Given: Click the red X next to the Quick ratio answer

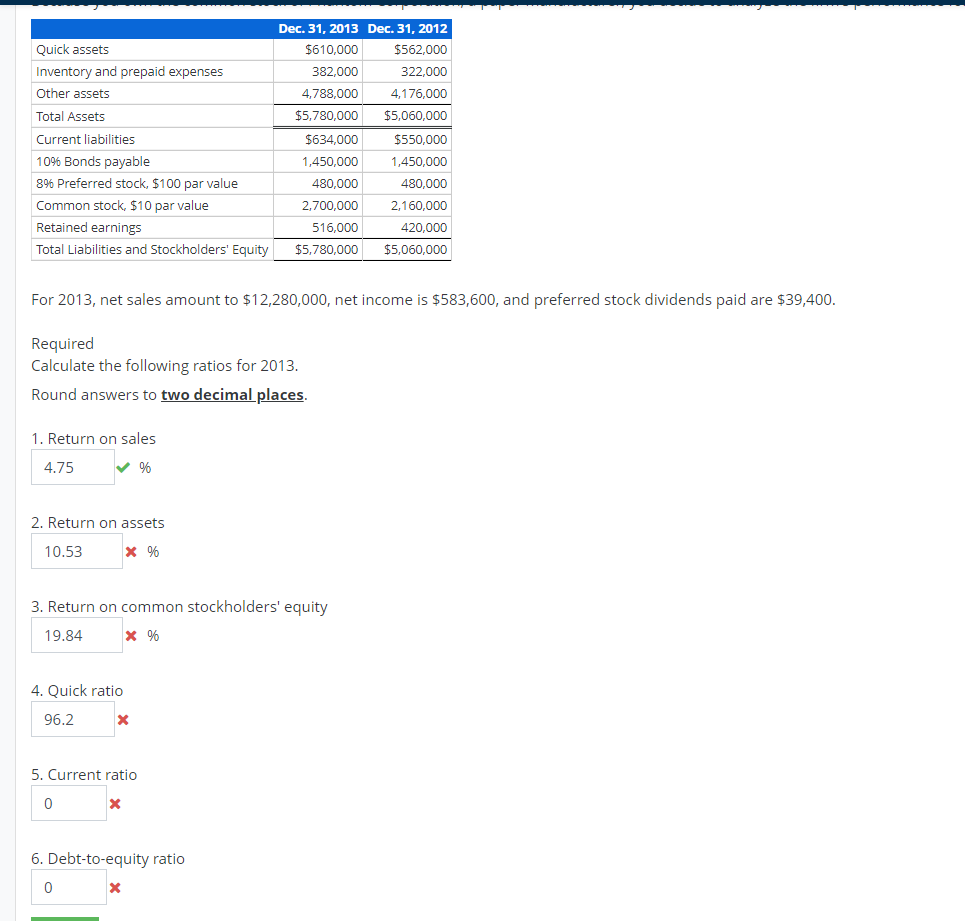Looking at the screenshot, I should 124,719.
